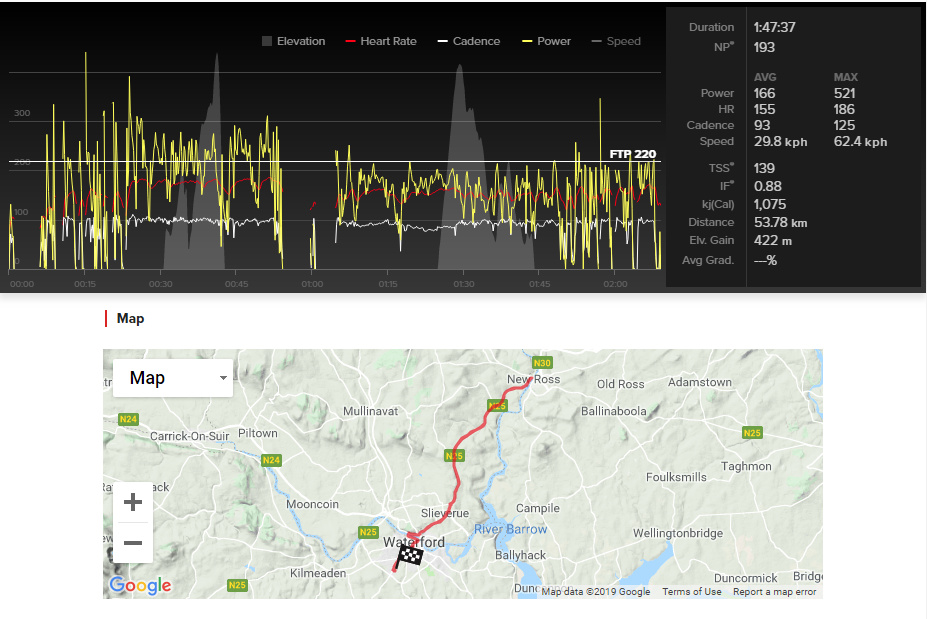The height and width of the screenshot is (619, 927).
Task: Click Report a map error link
Action: click(x=774, y=592)
